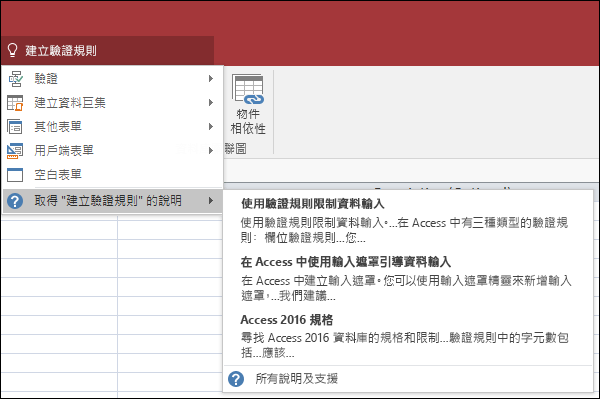Click the 建立資料巨集 table icon
This screenshot has height=399, width=600.
(x=15, y=103)
